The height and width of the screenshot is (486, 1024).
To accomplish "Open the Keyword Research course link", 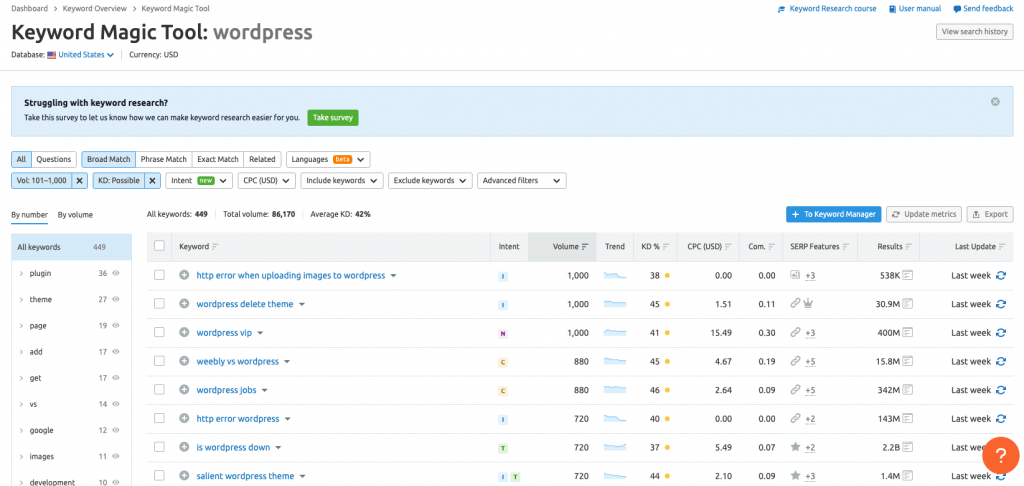I will [827, 9].
